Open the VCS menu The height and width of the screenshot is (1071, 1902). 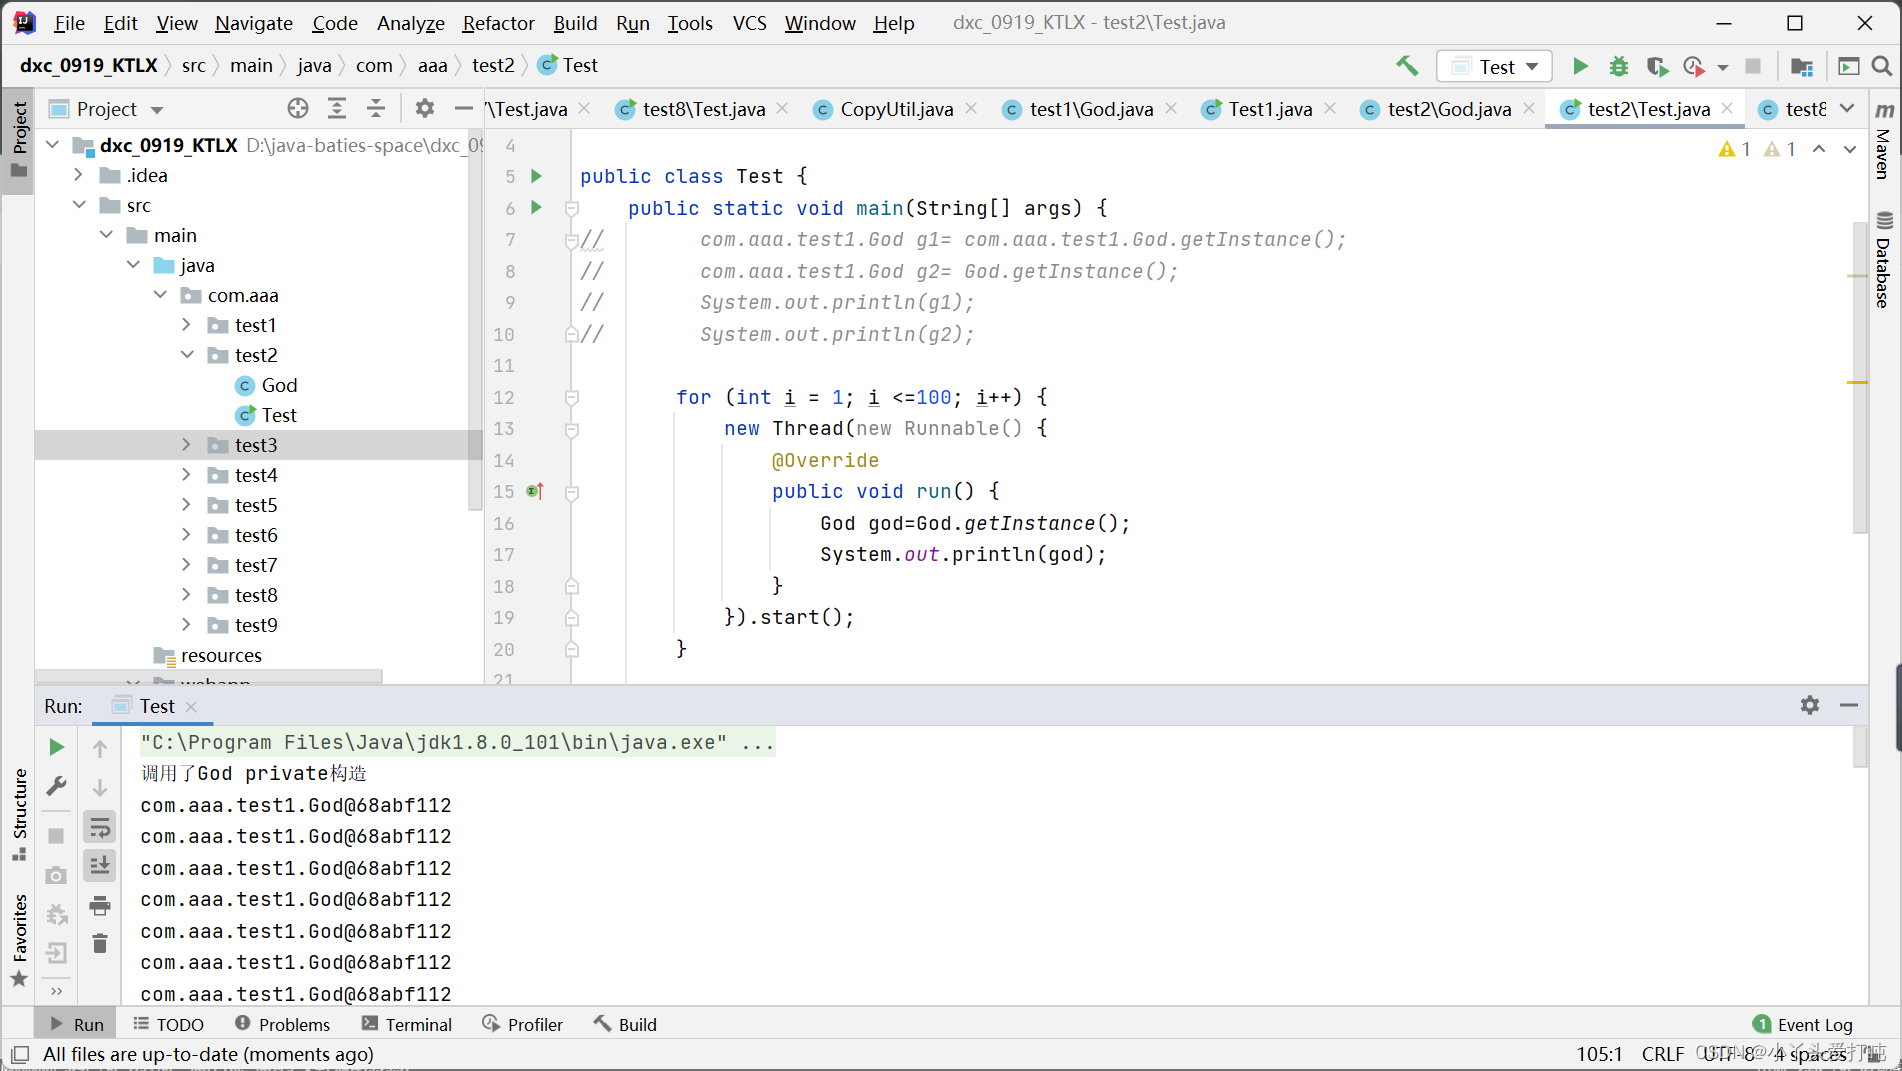click(749, 22)
